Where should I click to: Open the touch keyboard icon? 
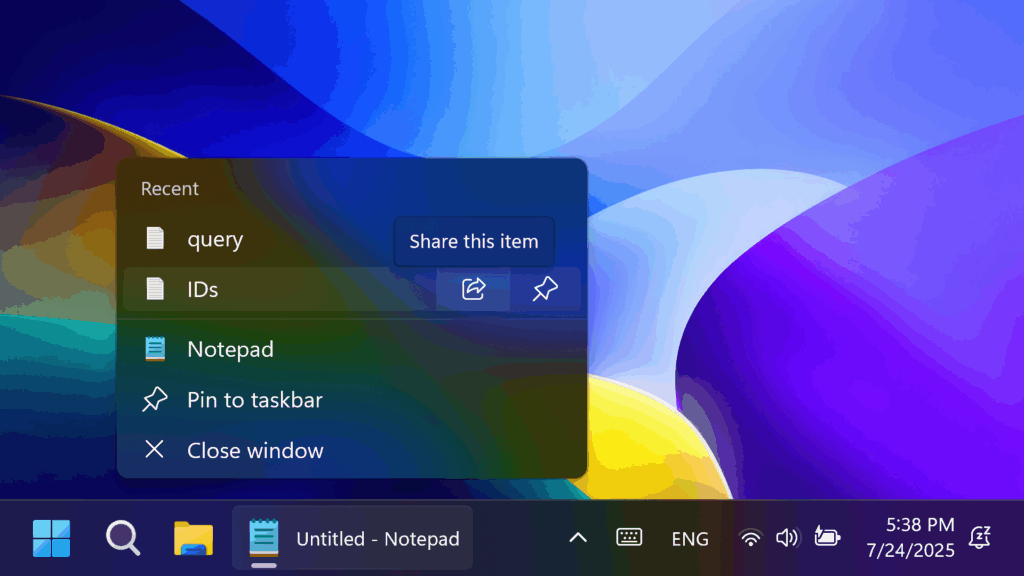[x=629, y=538]
